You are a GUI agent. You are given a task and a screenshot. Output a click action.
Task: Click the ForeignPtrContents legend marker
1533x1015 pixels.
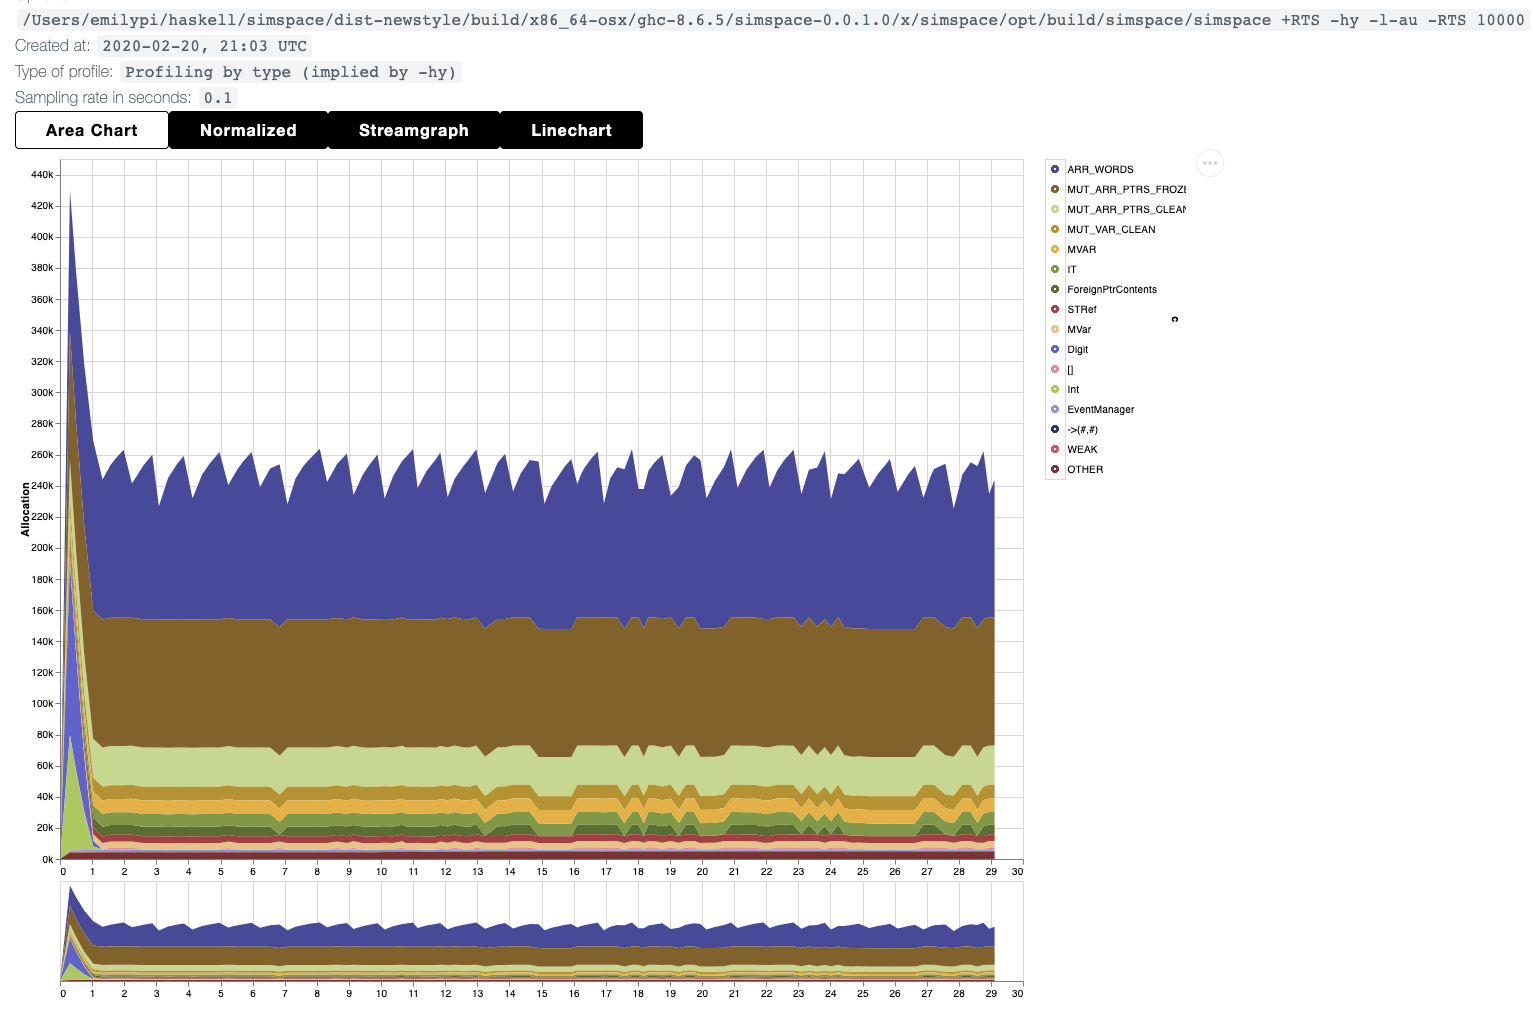[1055, 289]
